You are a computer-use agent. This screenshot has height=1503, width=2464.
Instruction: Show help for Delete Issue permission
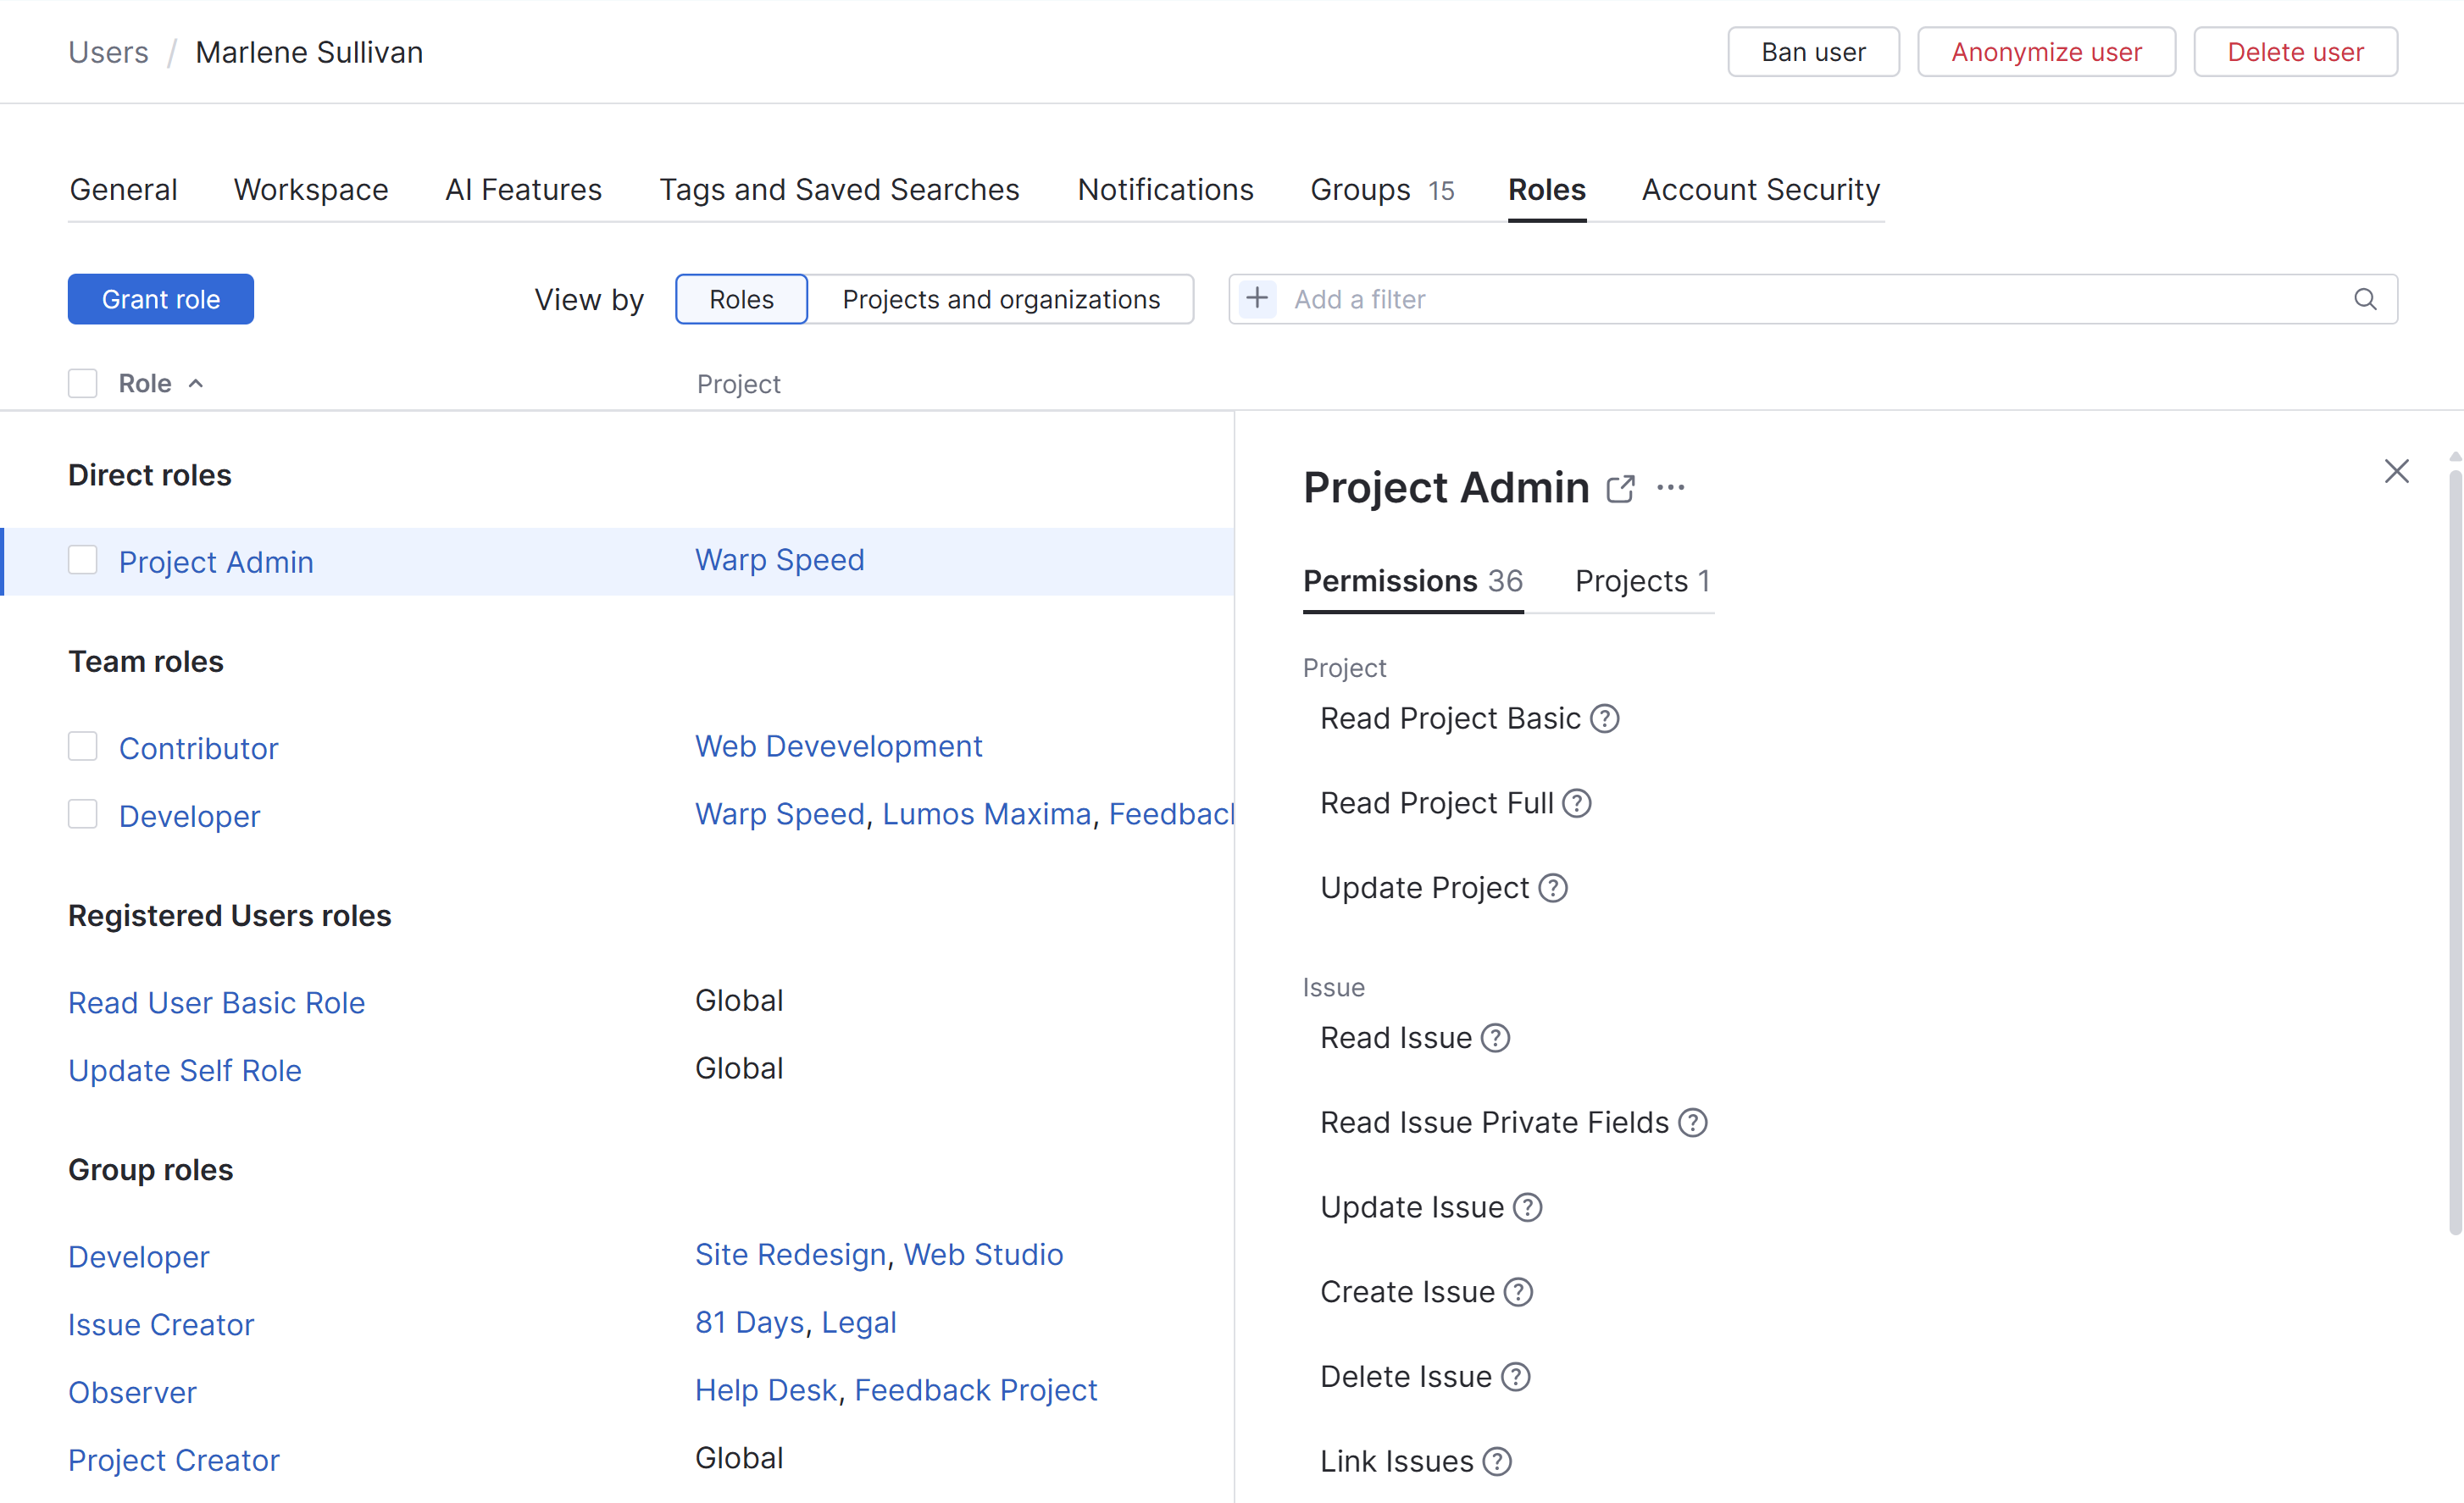(1516, 1377)
